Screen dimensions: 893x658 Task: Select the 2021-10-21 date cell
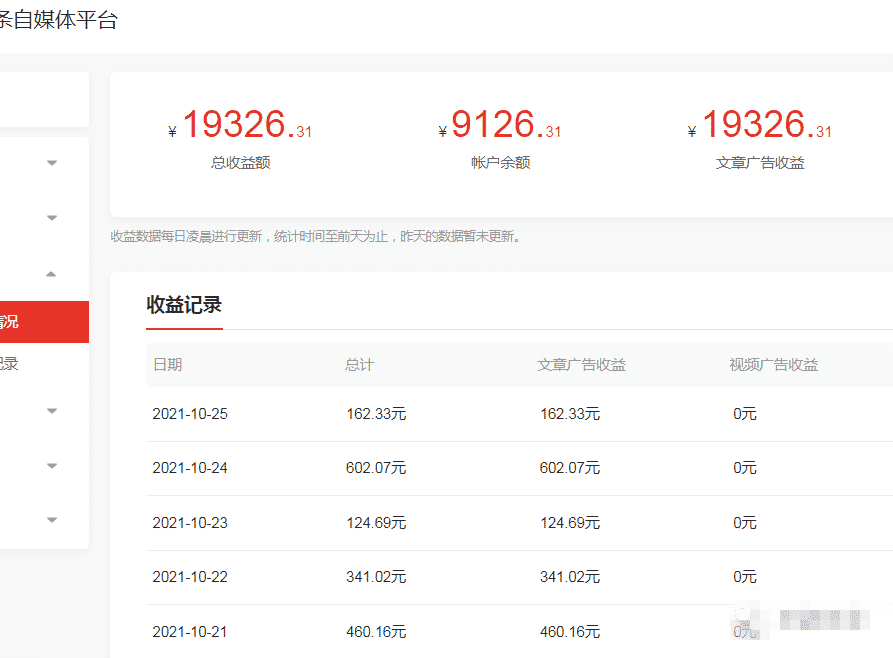[x=190, y=631]
